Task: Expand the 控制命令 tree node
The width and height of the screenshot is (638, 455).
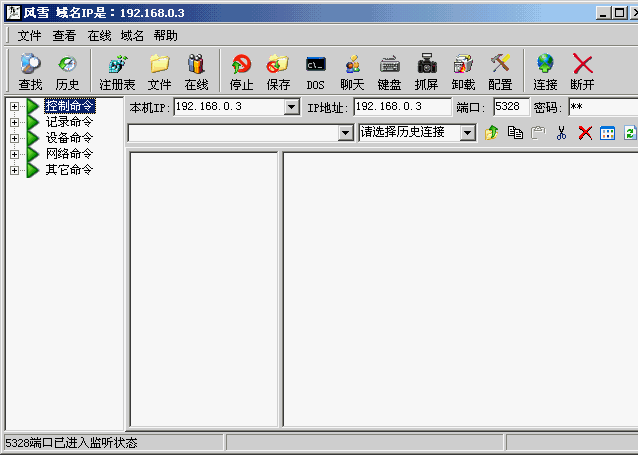Action: 15,106
